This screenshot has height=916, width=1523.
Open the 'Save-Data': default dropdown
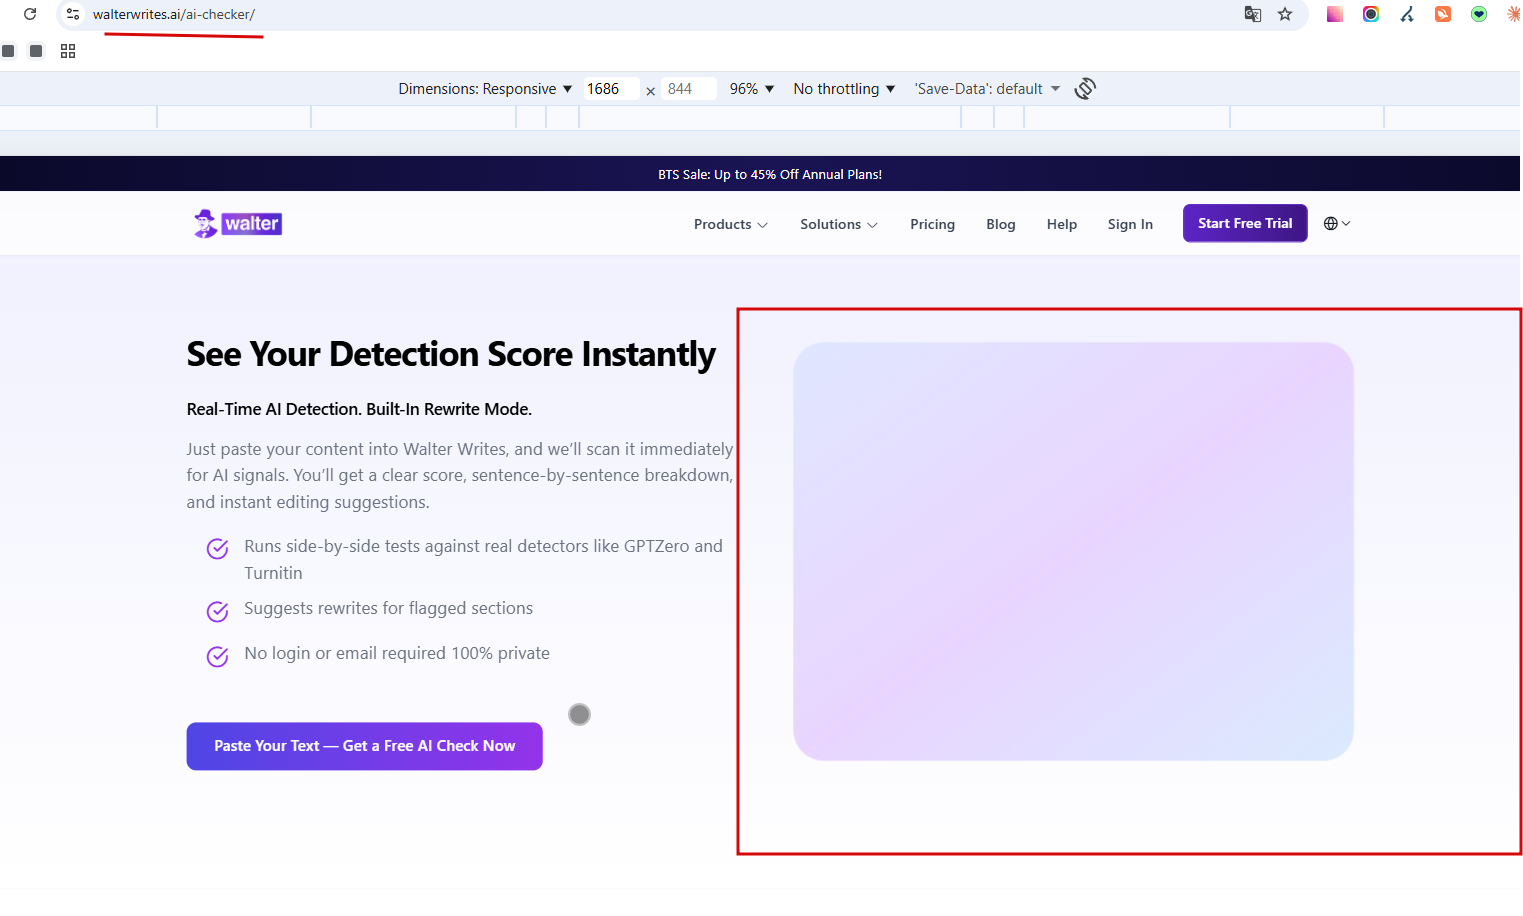pyautogui.click(x=987, y=89)
